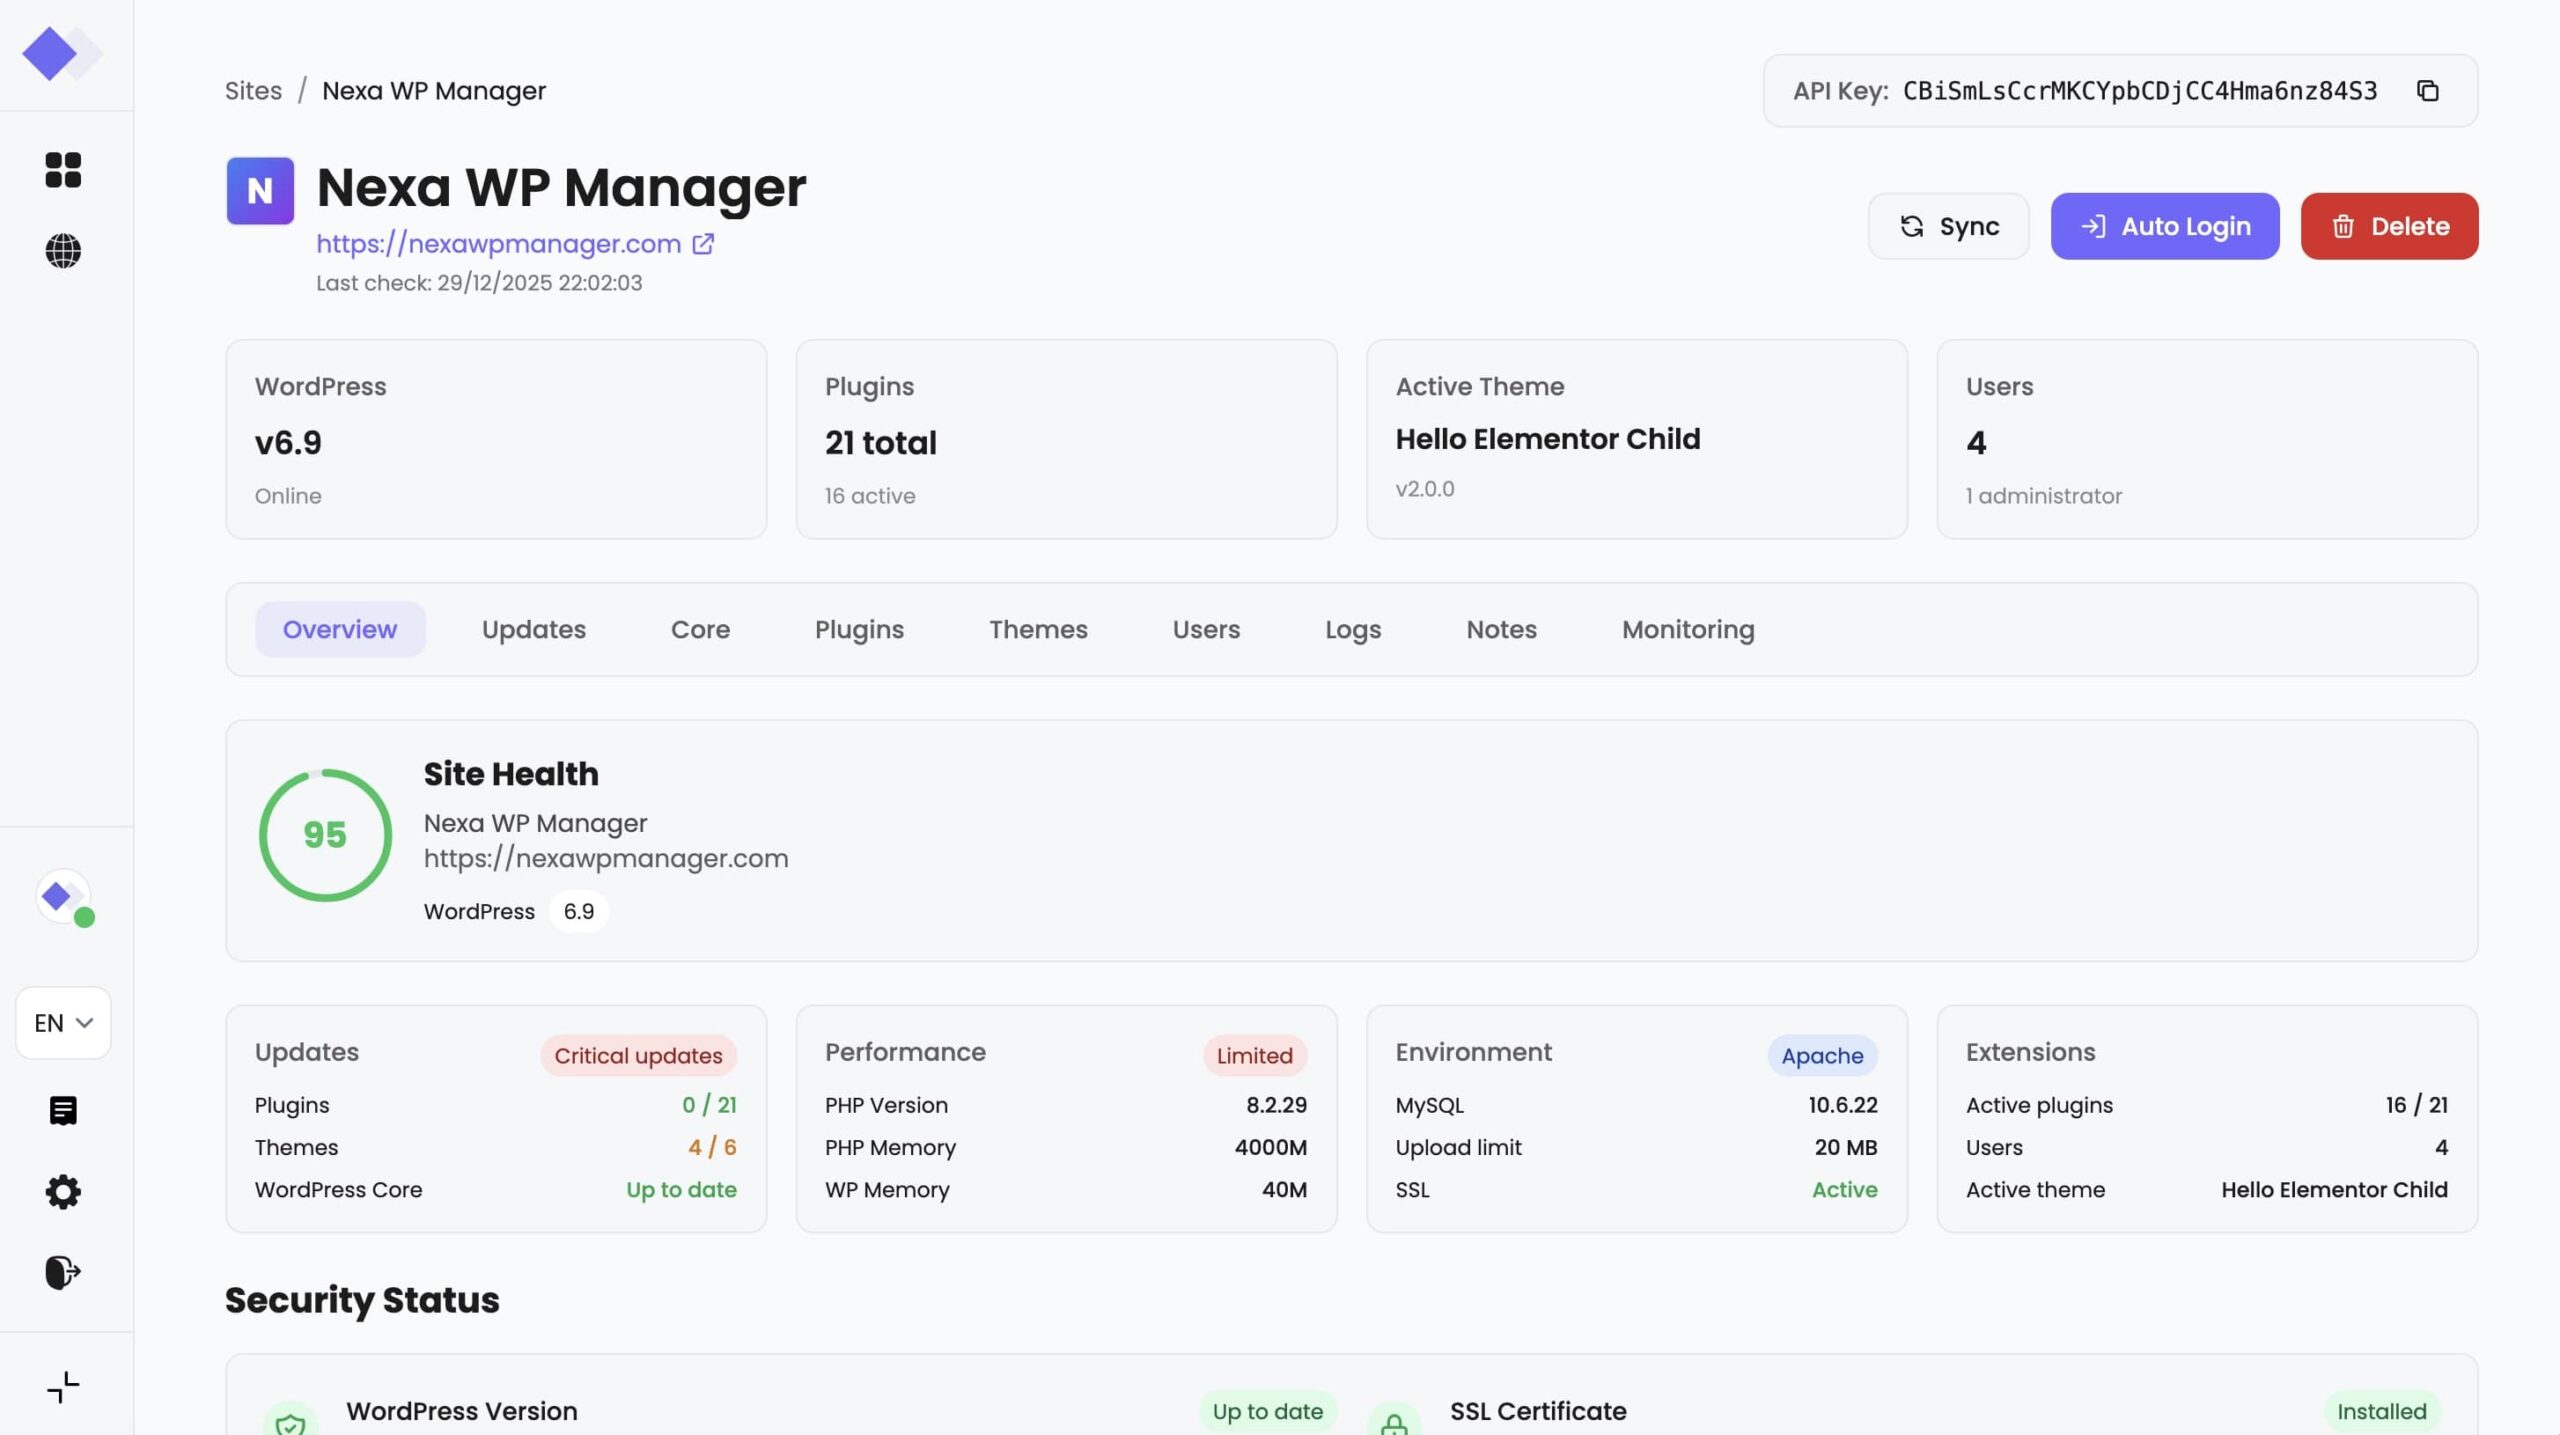Click the Sync button

click(1948, 227)
